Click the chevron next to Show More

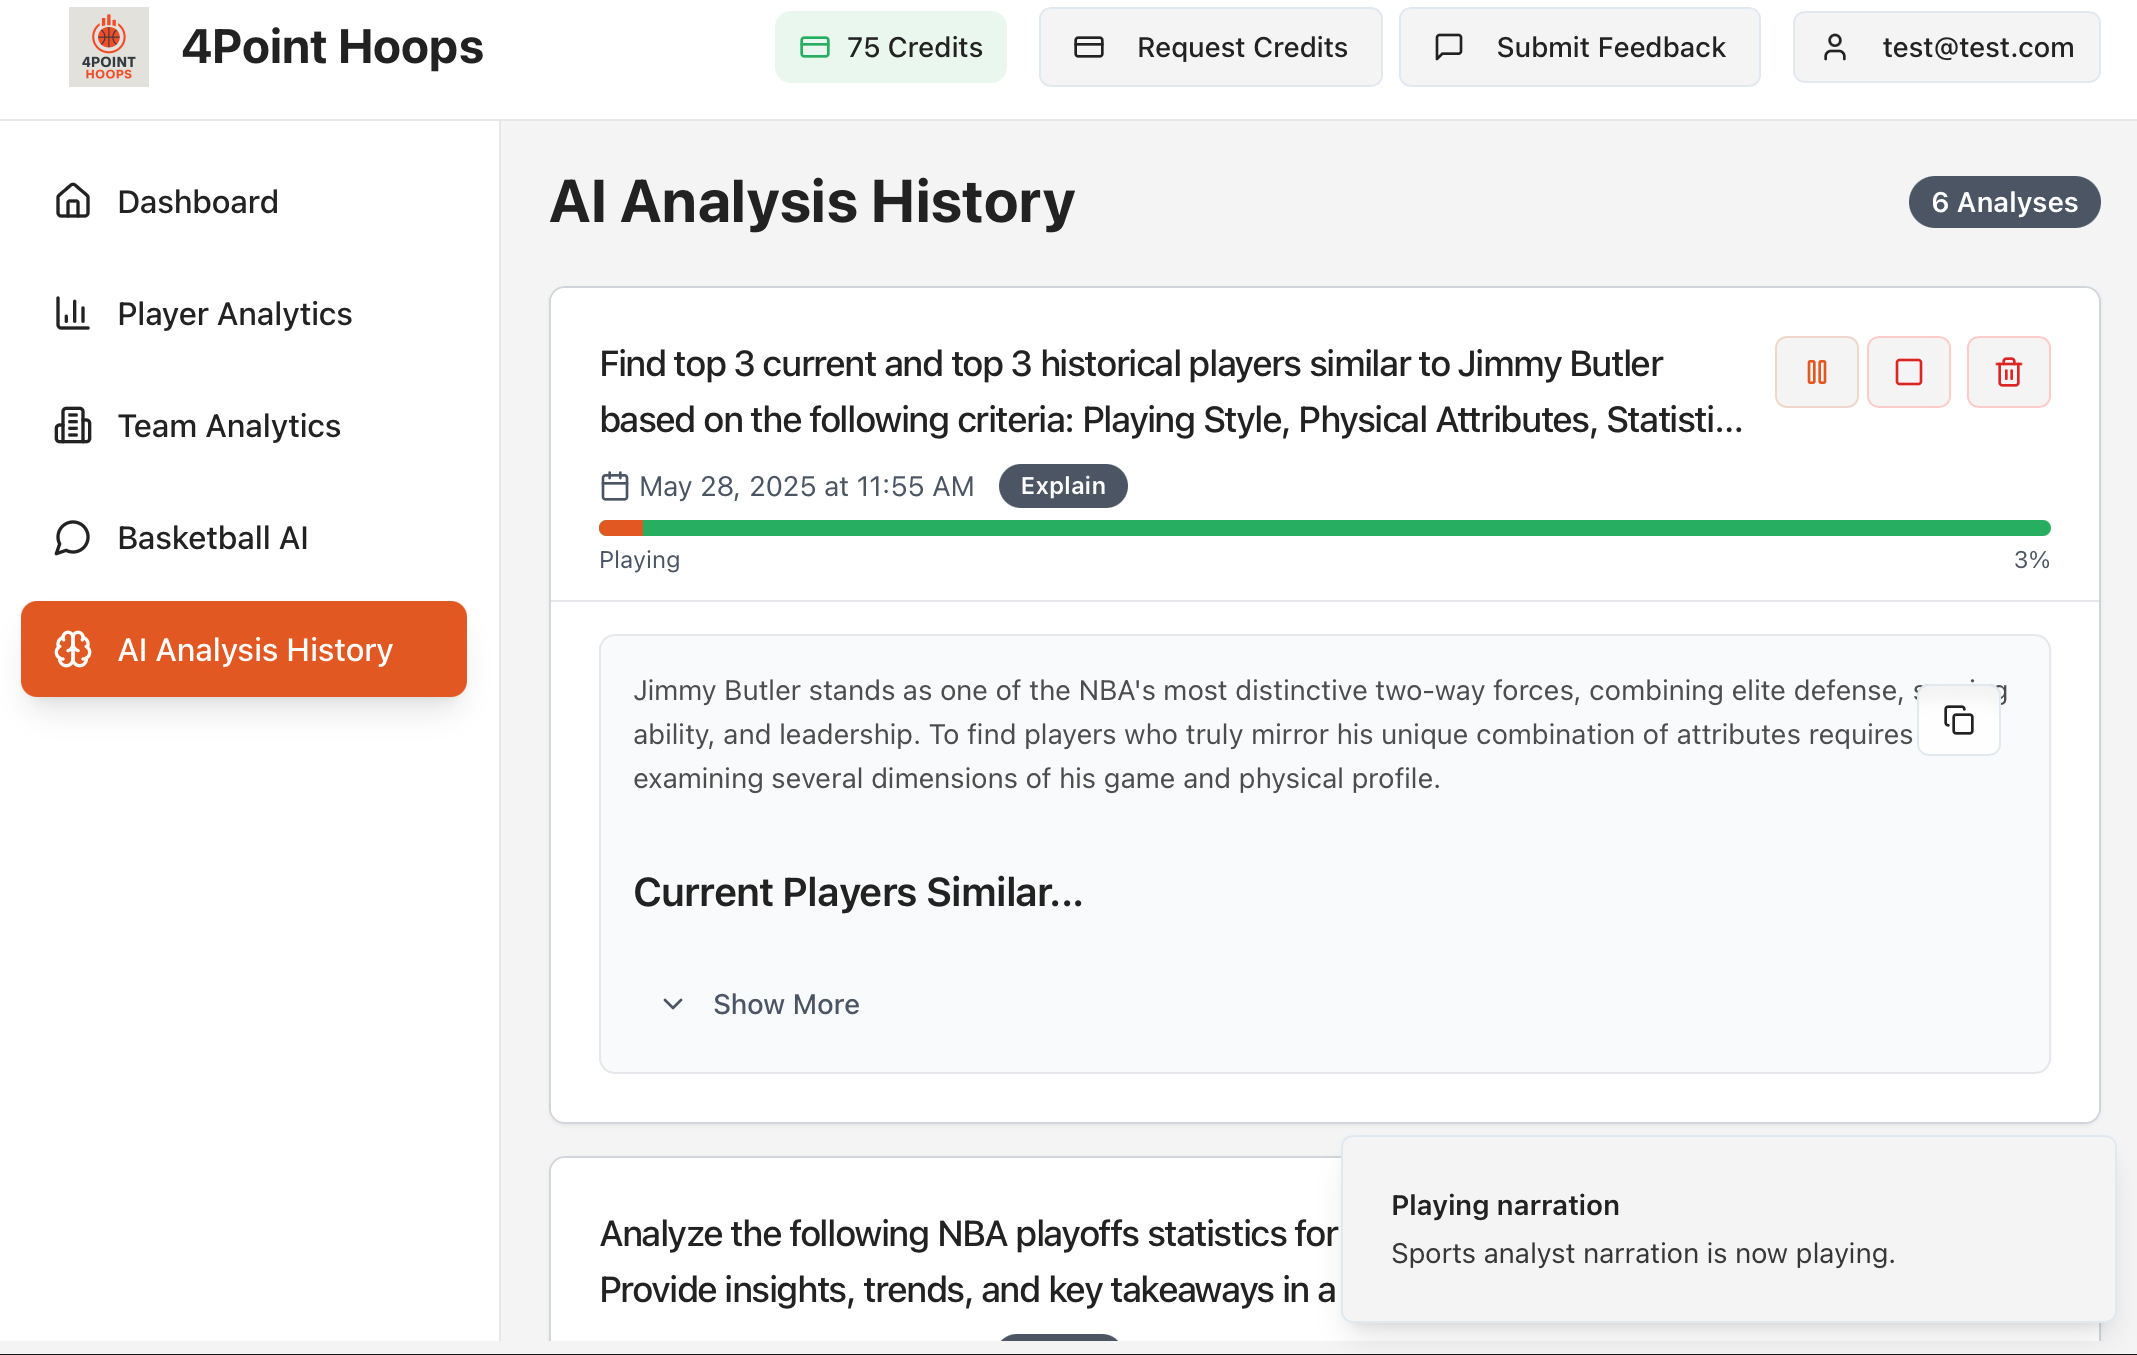[673, 1004]
